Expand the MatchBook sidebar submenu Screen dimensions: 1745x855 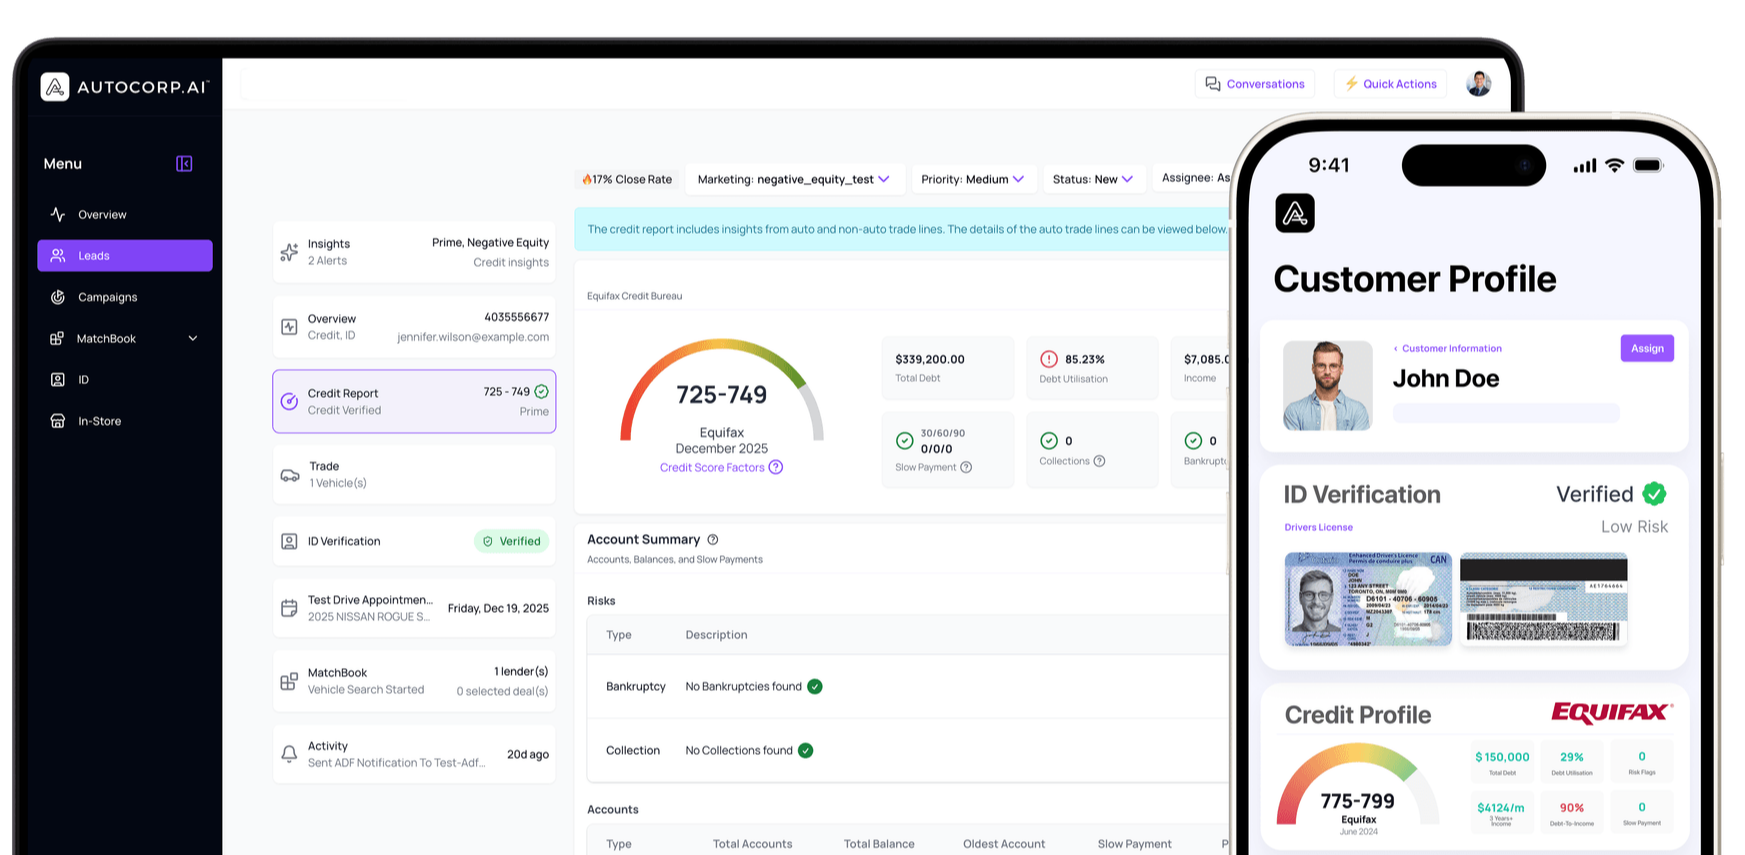point(193,339)
